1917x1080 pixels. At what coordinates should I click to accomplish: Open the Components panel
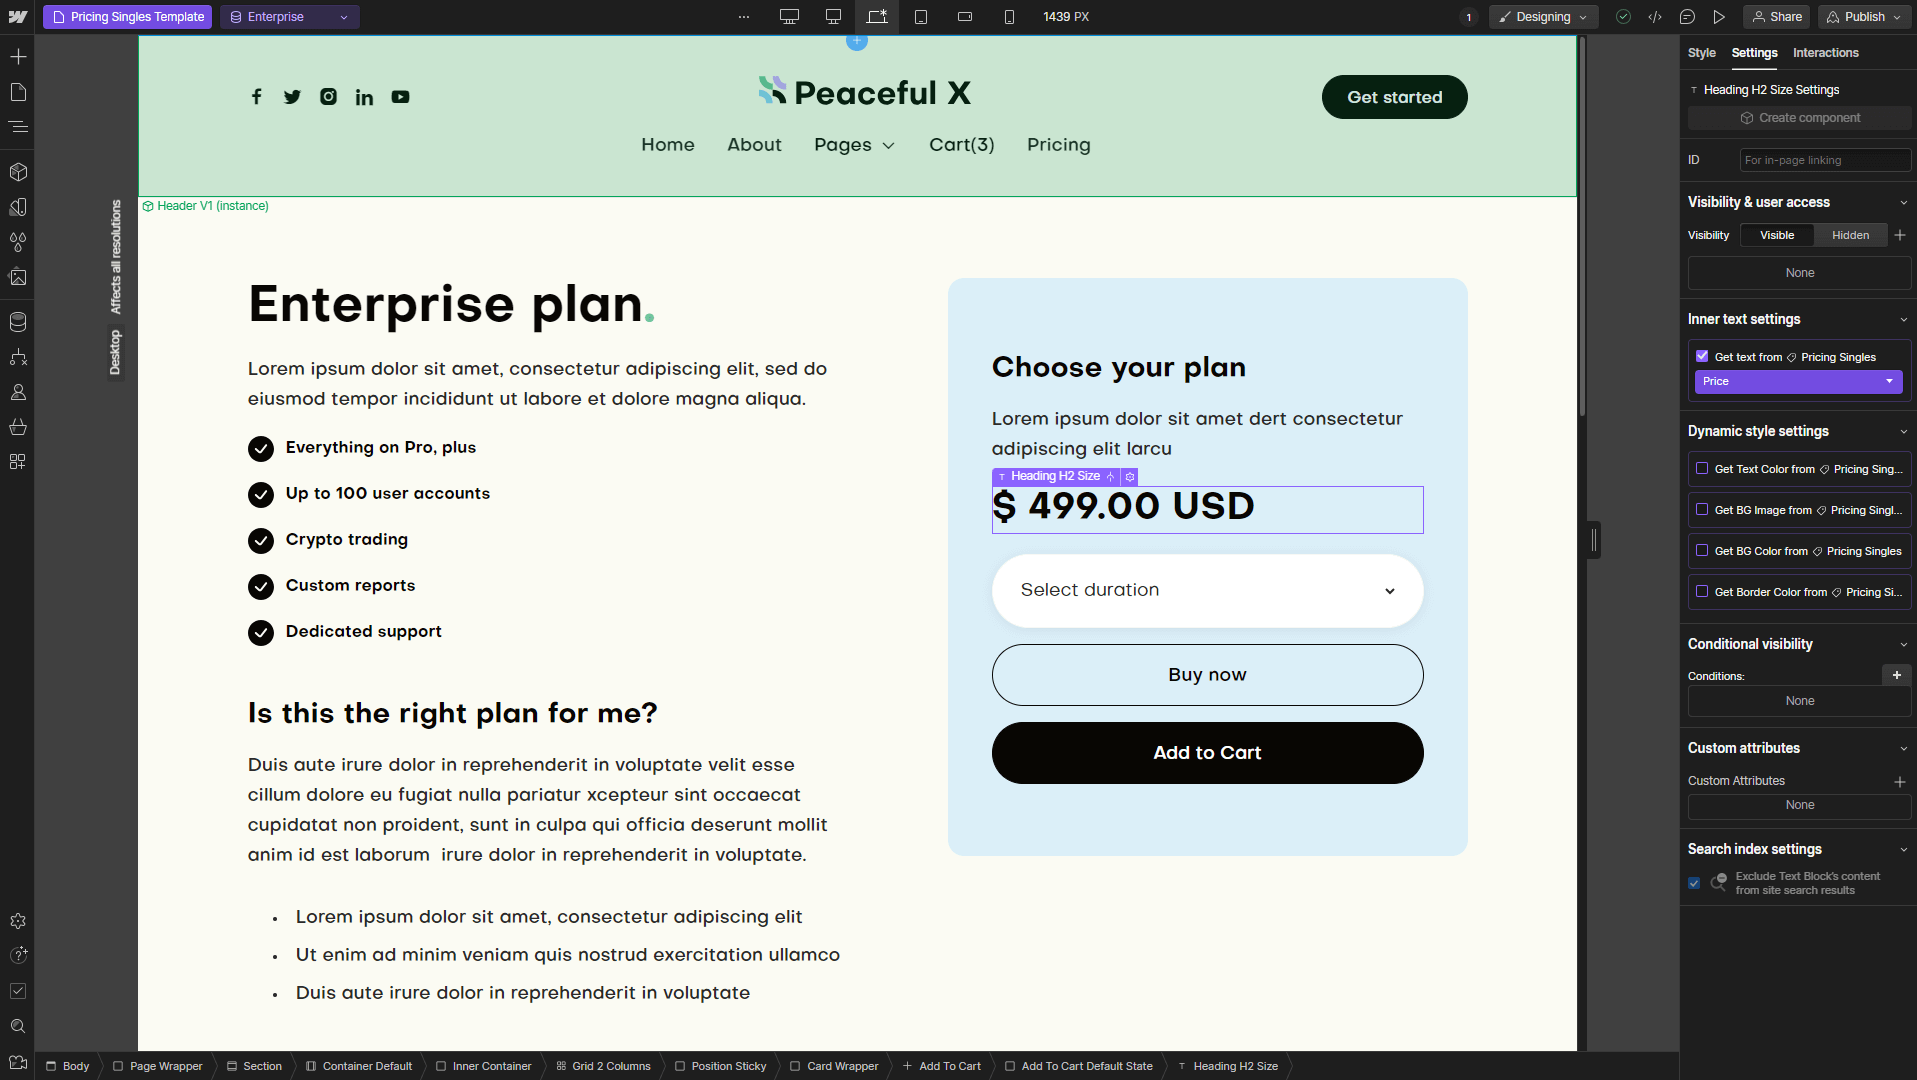pyautogui.click(x=18, y=171)
